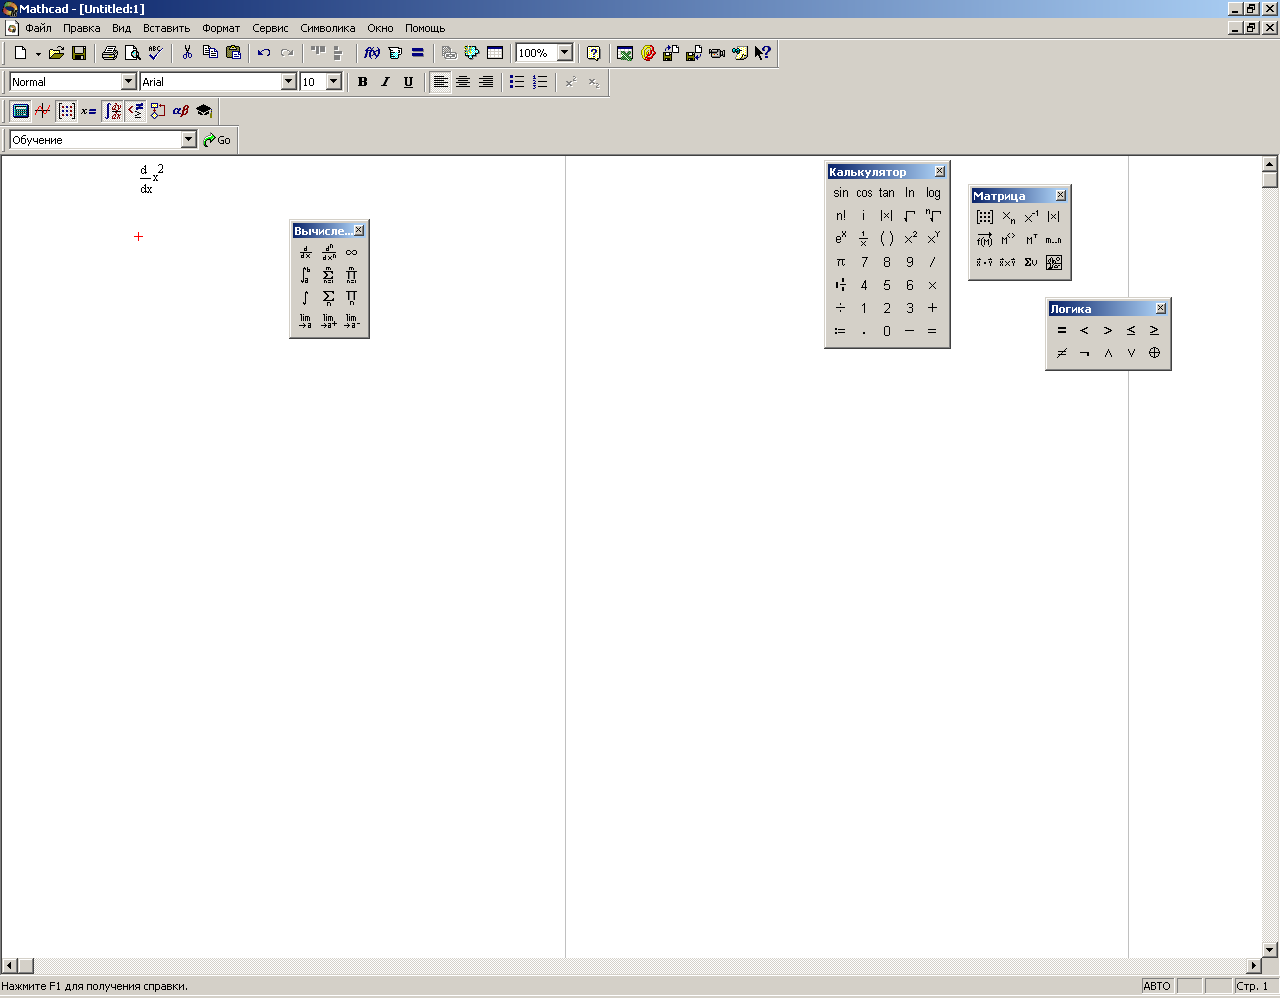Insert two-sided limit from Calculus palette
This screenshot has height=998, width=1280.
tap(305, 321)
